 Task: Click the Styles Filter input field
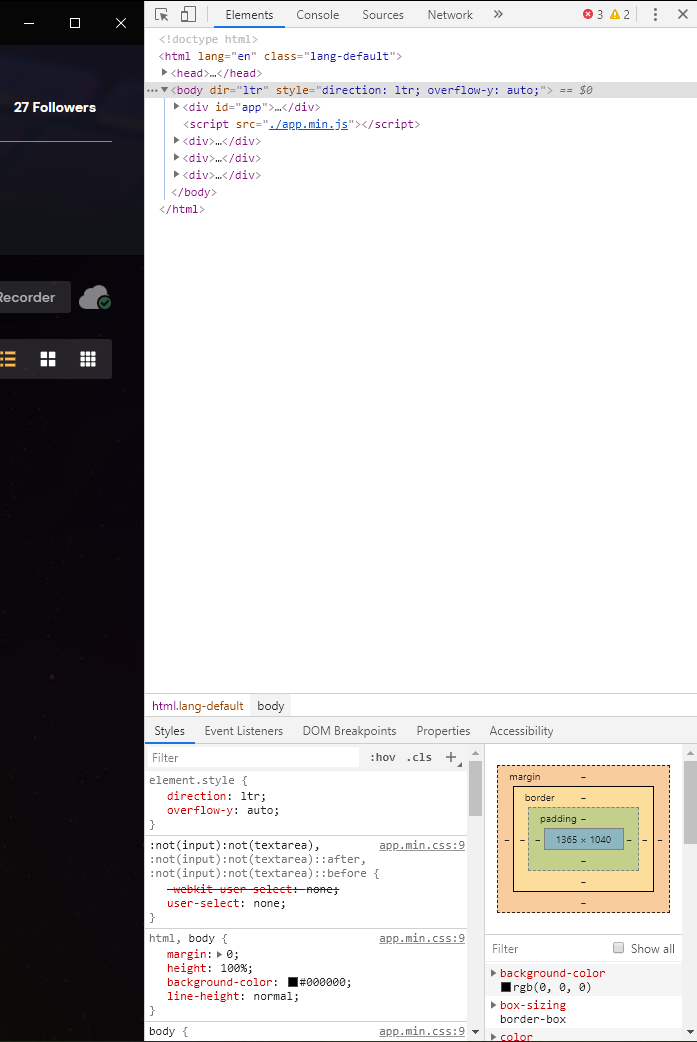[x=252, y=758]
